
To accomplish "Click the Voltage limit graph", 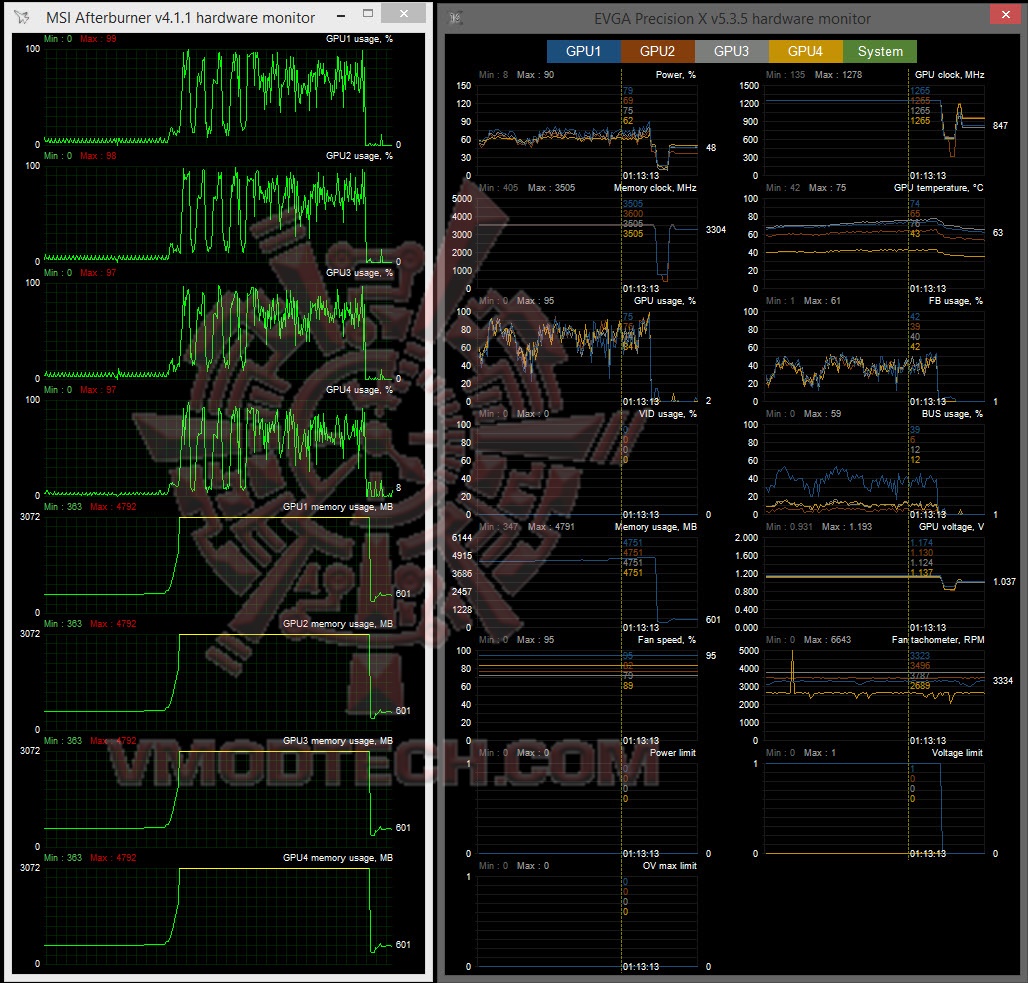I will click(875, 809).
